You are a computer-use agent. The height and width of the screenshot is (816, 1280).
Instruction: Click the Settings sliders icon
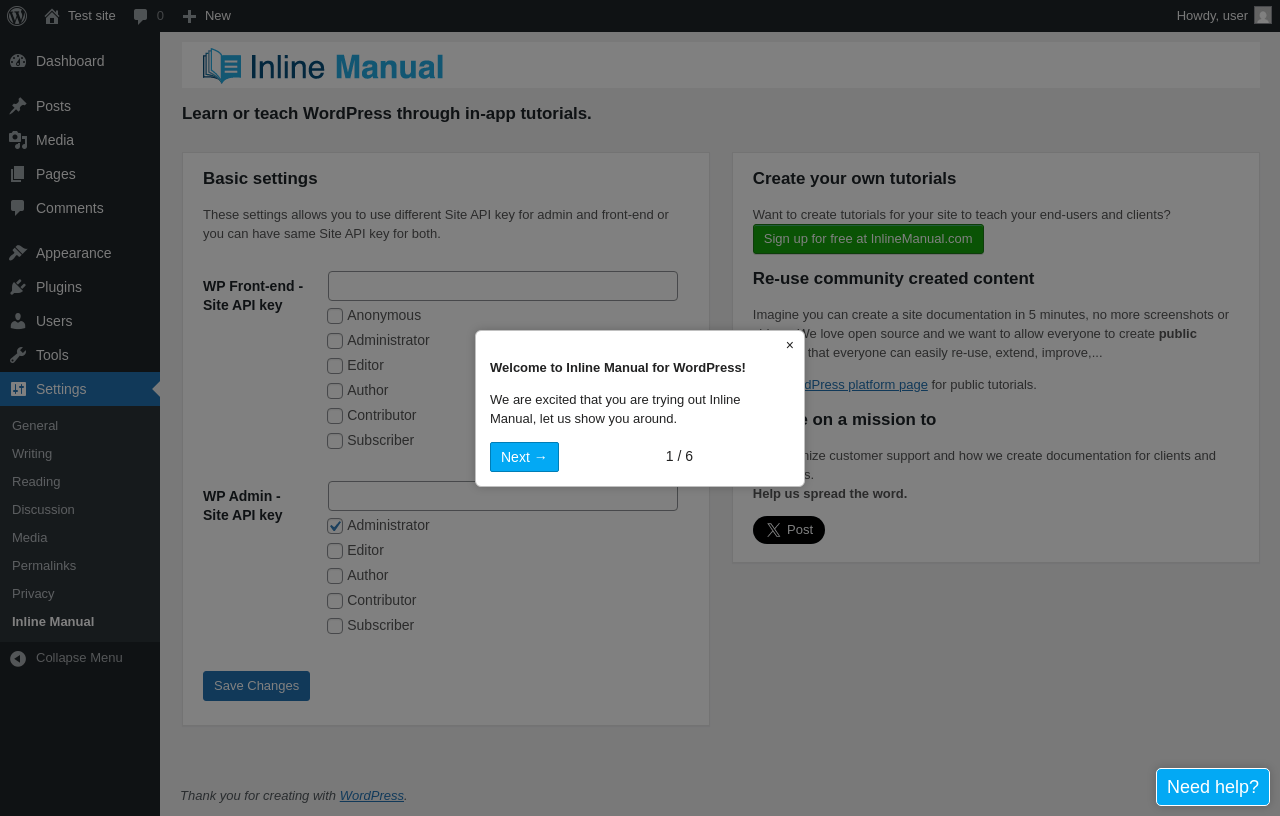tap(18, 389)
